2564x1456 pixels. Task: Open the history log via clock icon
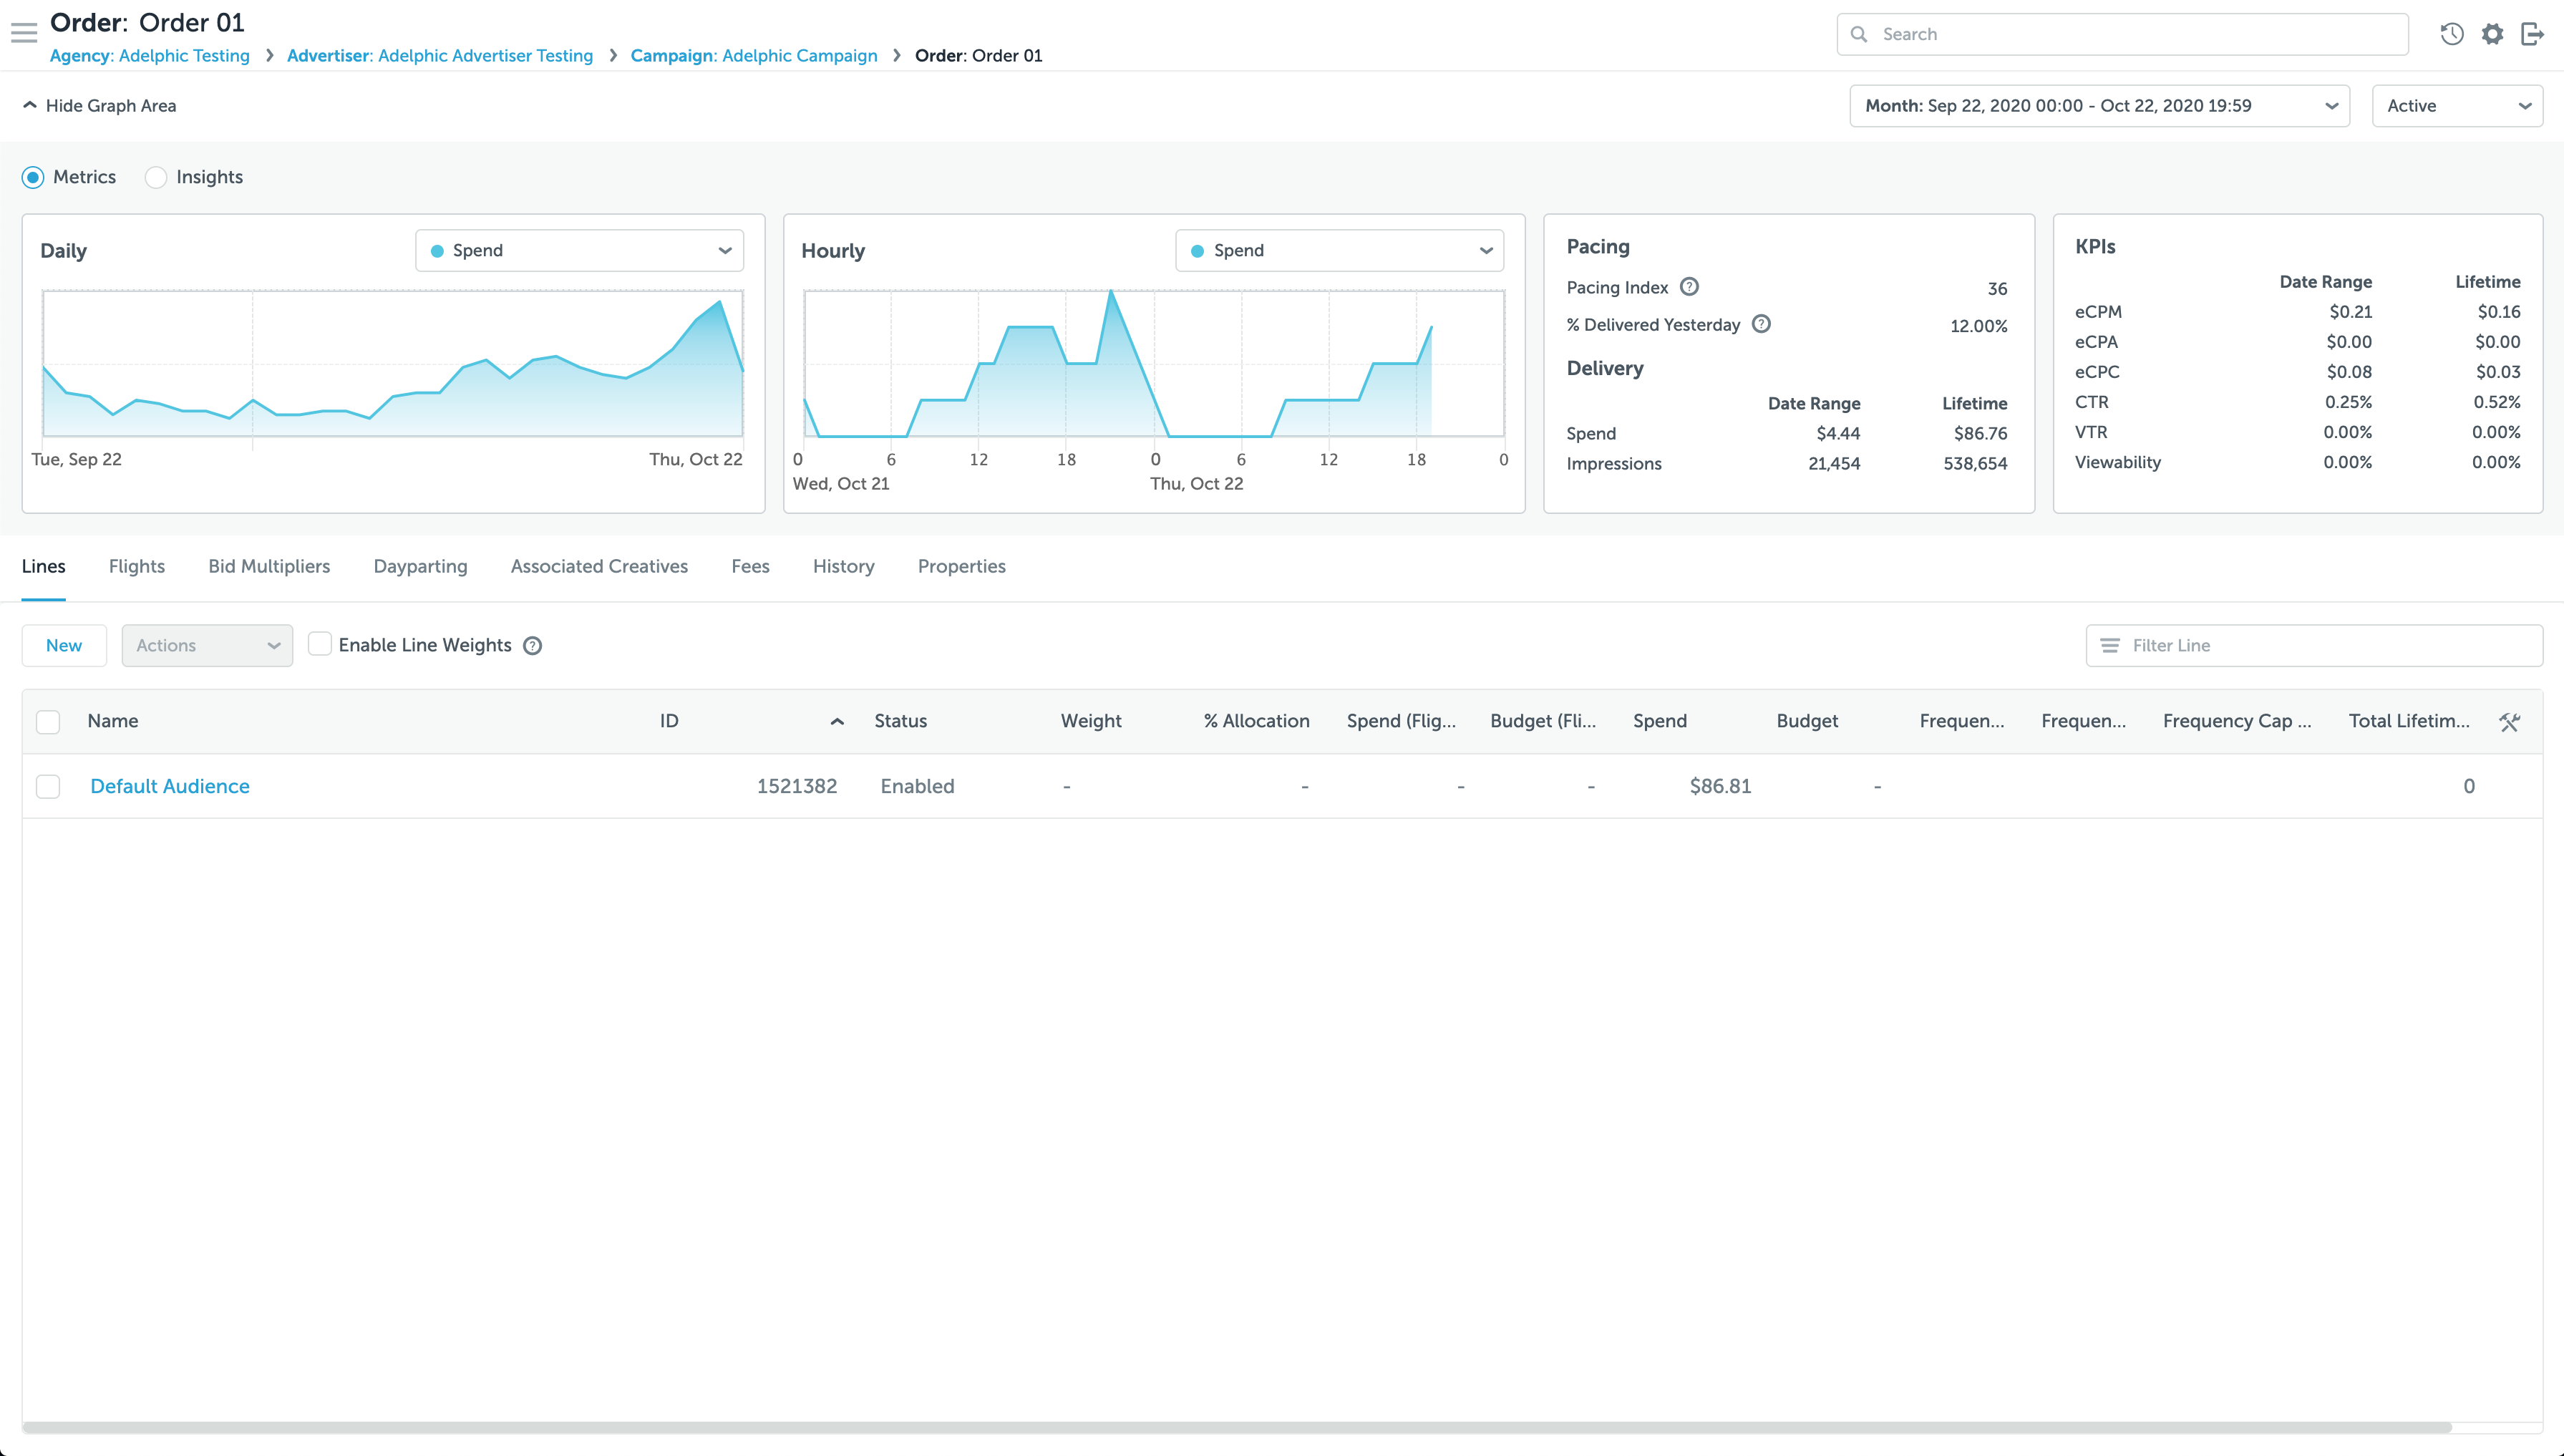coord(2451,33)
